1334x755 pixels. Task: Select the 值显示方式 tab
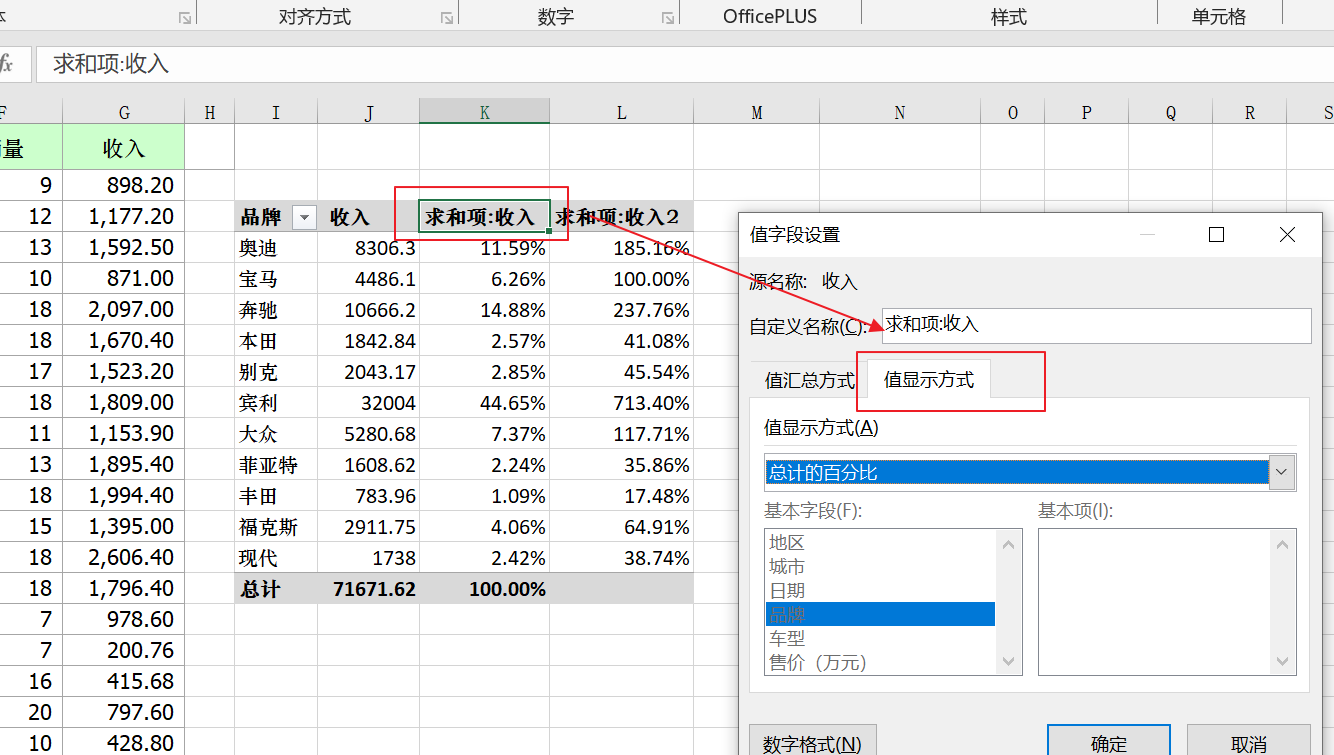click(929, 380)
